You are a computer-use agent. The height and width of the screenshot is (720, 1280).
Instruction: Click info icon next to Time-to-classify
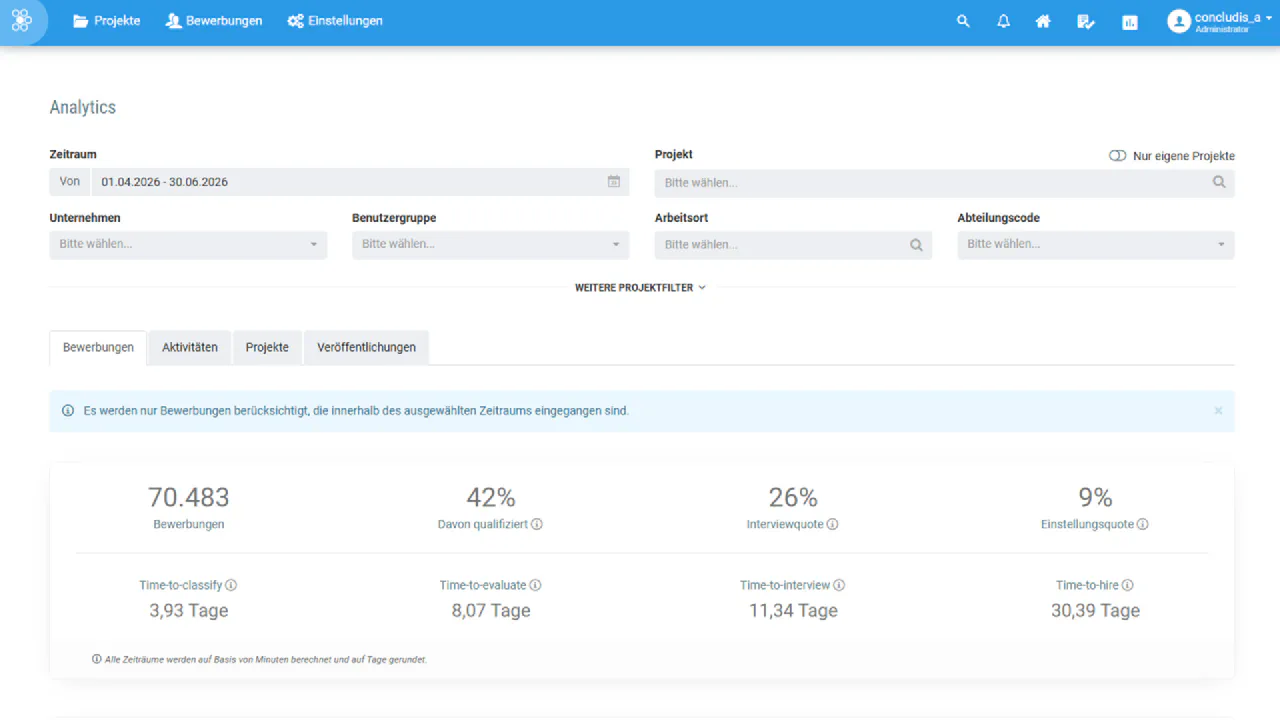pos(231,585)
